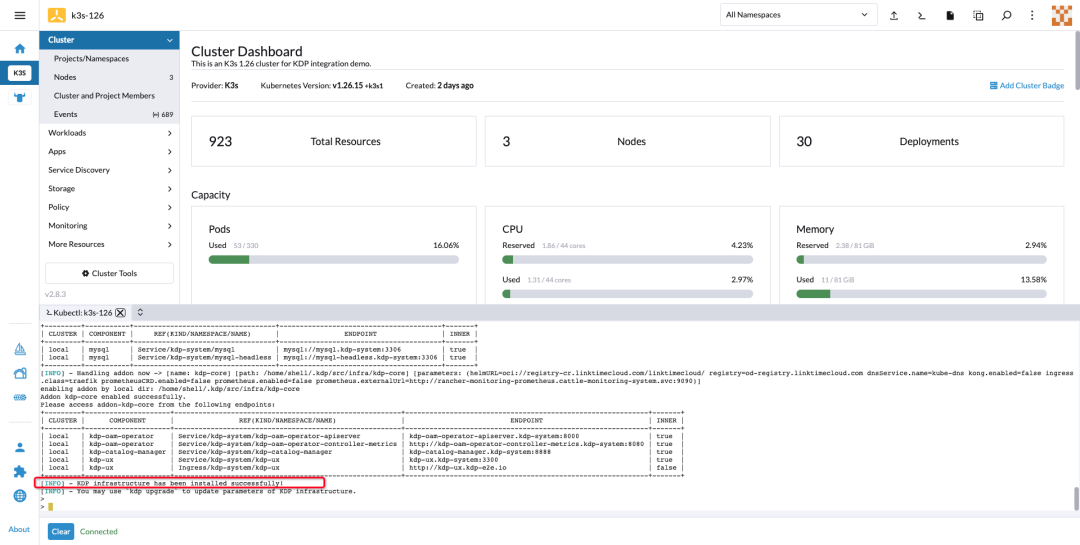Open the Nodes page in sidebar
Screen dimensions: 1080x545
(x=110, y=78)
